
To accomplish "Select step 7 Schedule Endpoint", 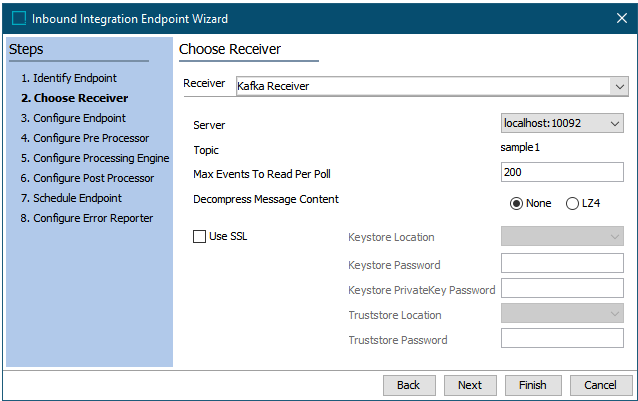I will pyautogui.click(x=71, y=198).
